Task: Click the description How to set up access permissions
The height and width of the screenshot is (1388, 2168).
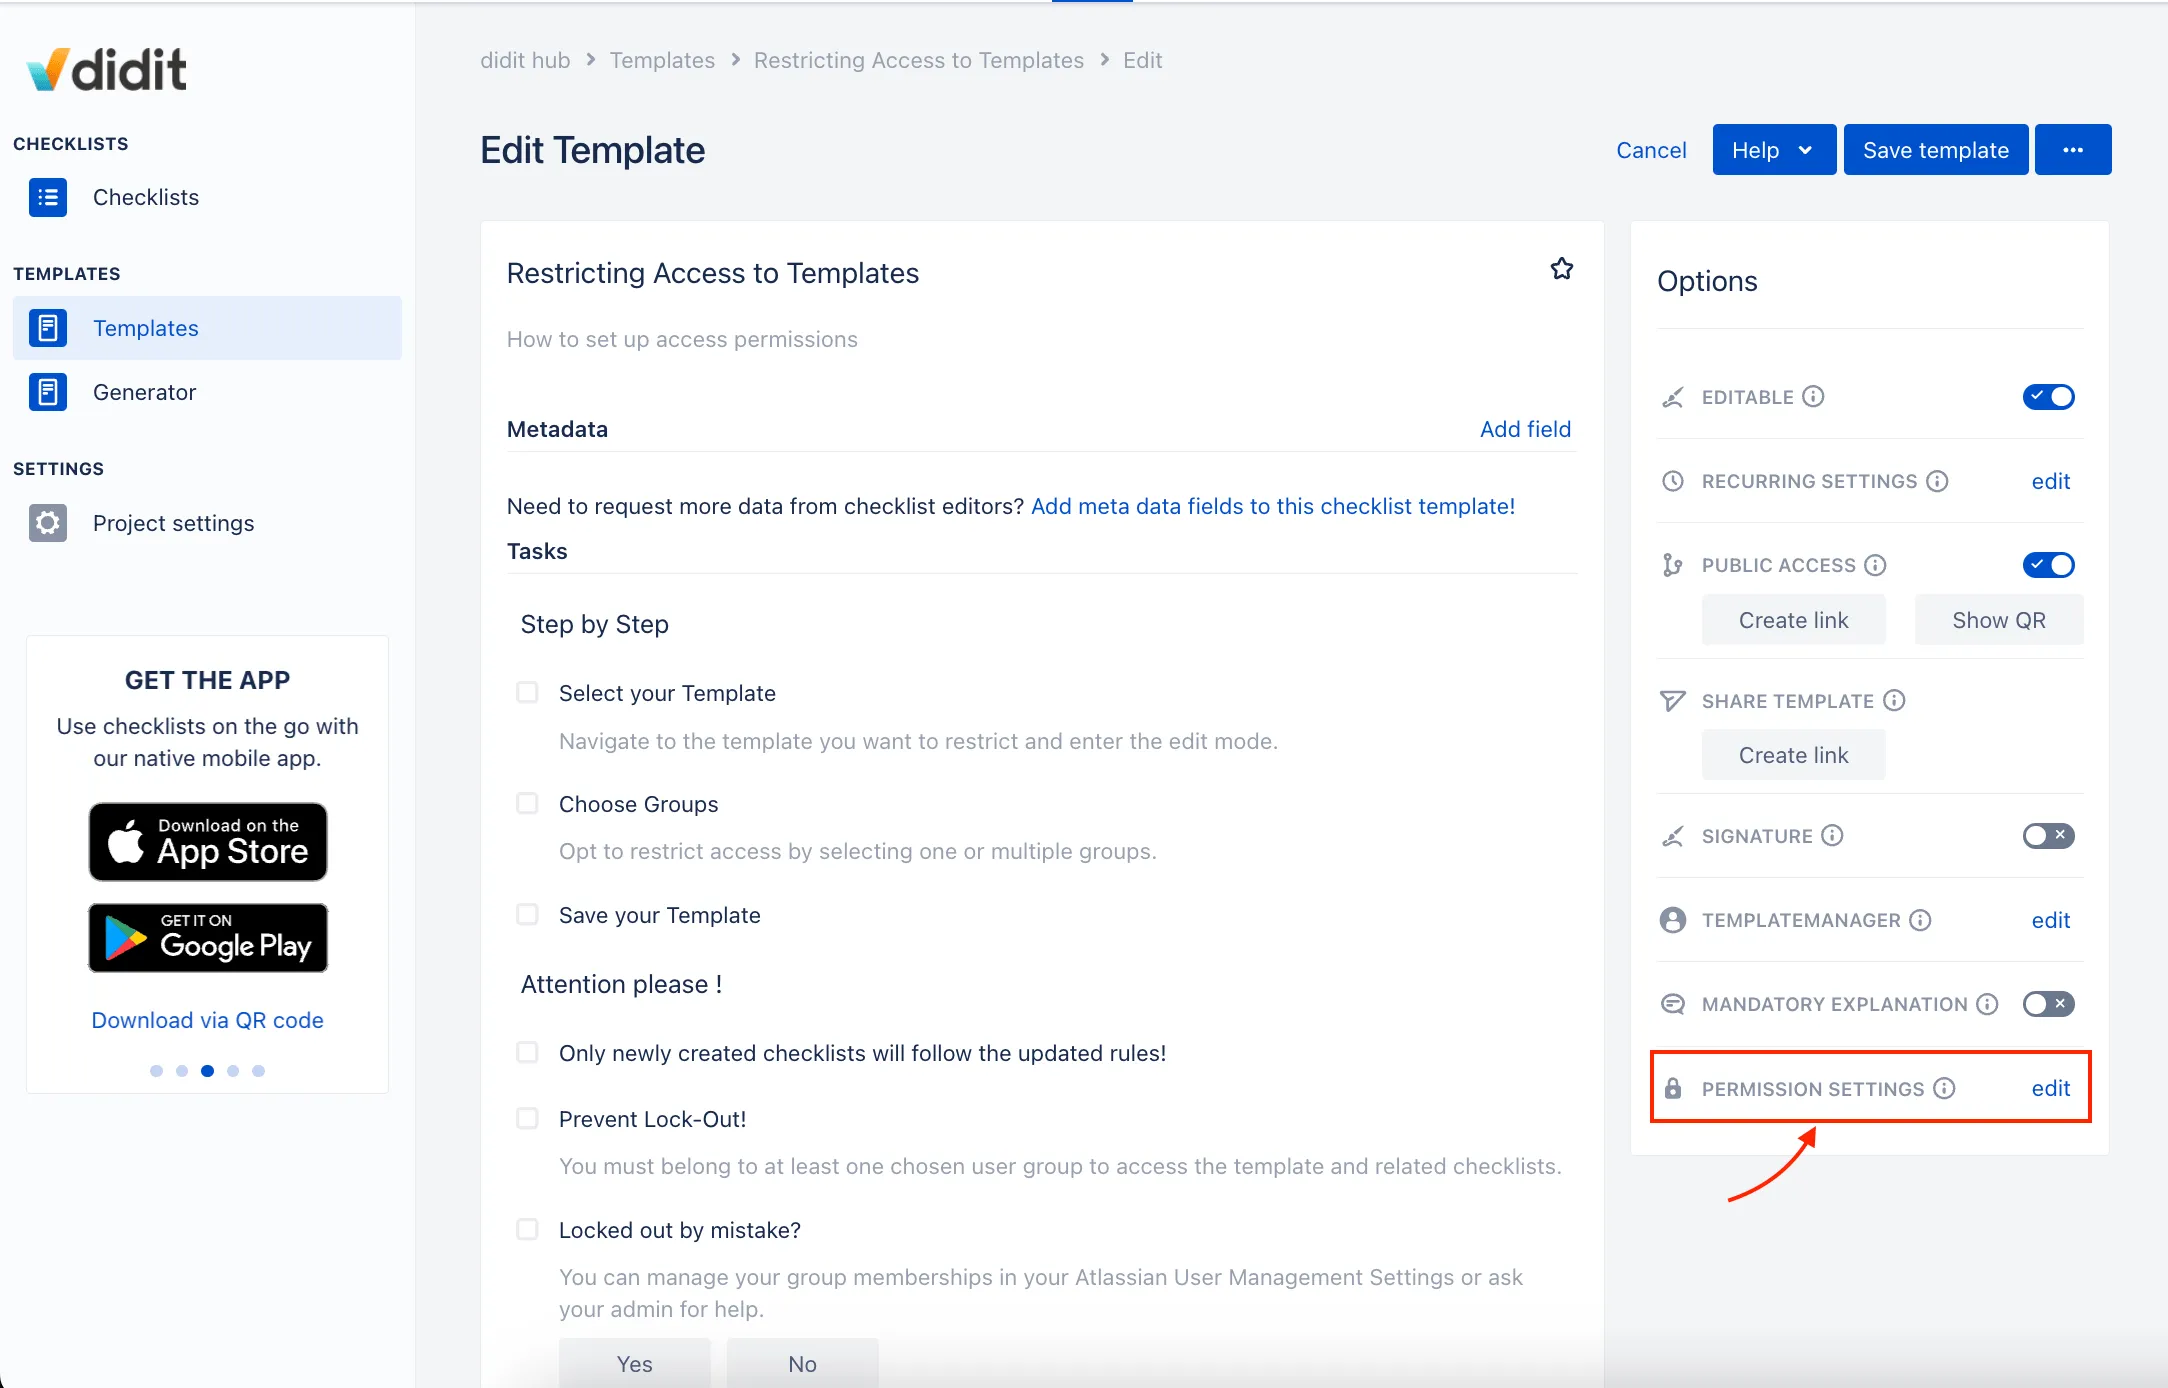Action: (x=682, y=339)
